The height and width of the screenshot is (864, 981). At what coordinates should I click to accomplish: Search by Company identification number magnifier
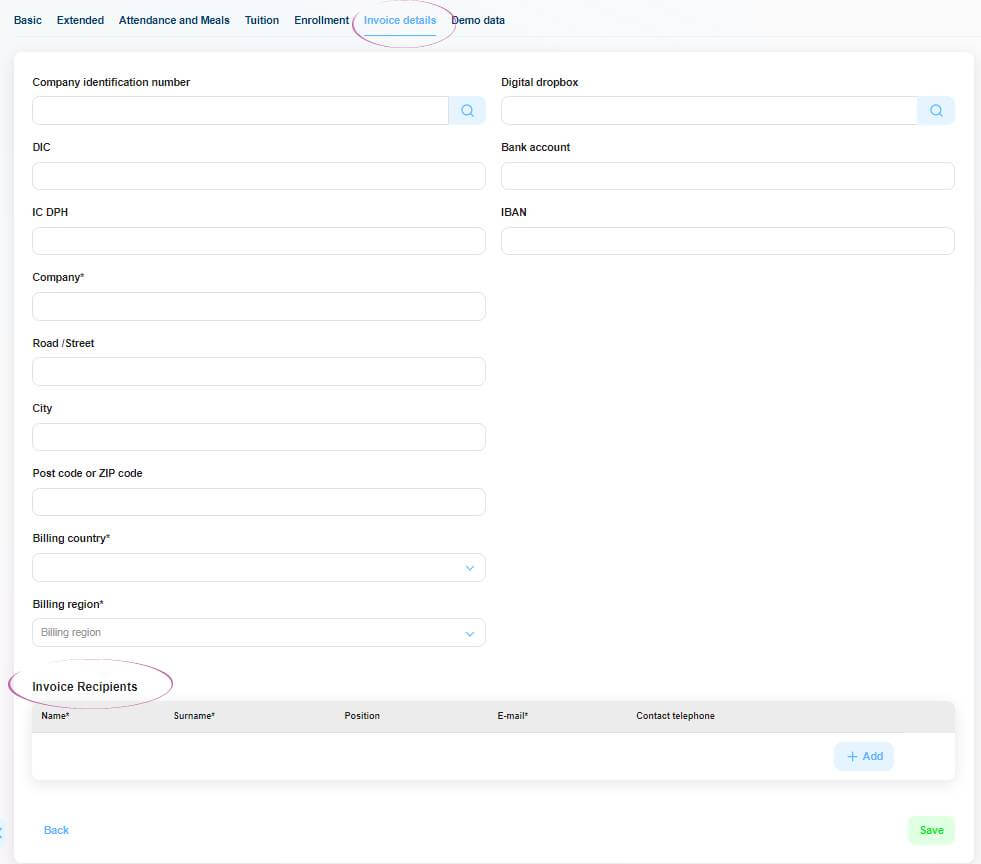[x=467, y=111]
